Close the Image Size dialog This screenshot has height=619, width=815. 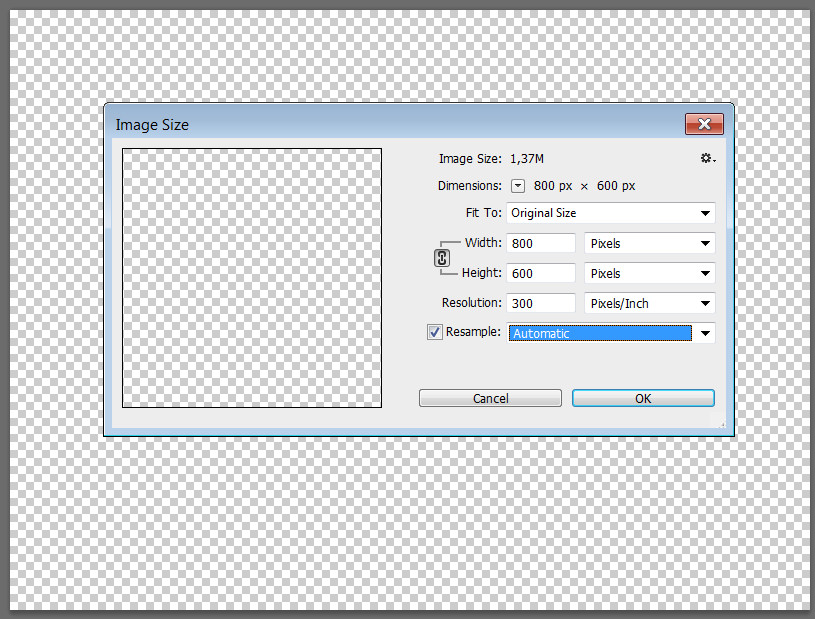(704, 124)
